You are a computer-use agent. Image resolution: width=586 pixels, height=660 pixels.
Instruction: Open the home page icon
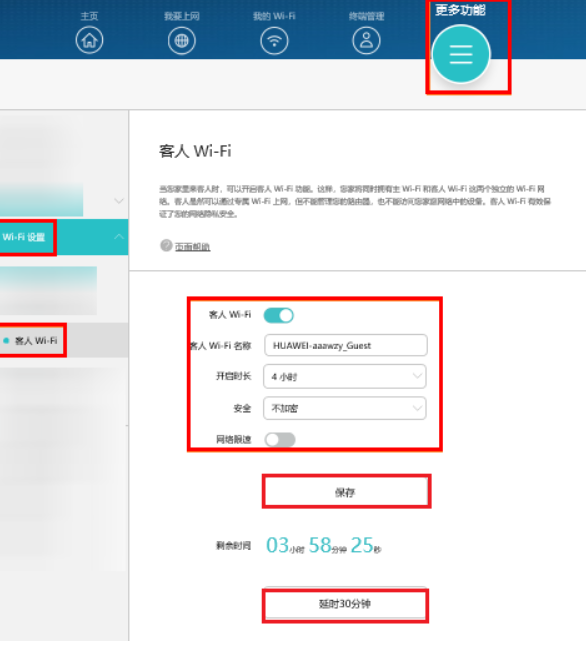coord(89,40)
